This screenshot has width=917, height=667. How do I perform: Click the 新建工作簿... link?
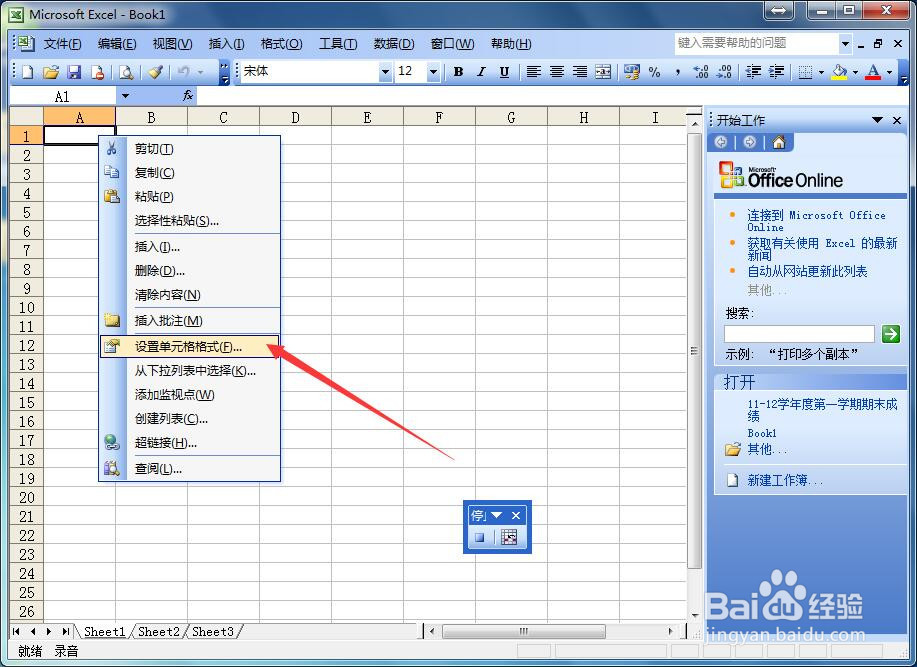(785, 481)
